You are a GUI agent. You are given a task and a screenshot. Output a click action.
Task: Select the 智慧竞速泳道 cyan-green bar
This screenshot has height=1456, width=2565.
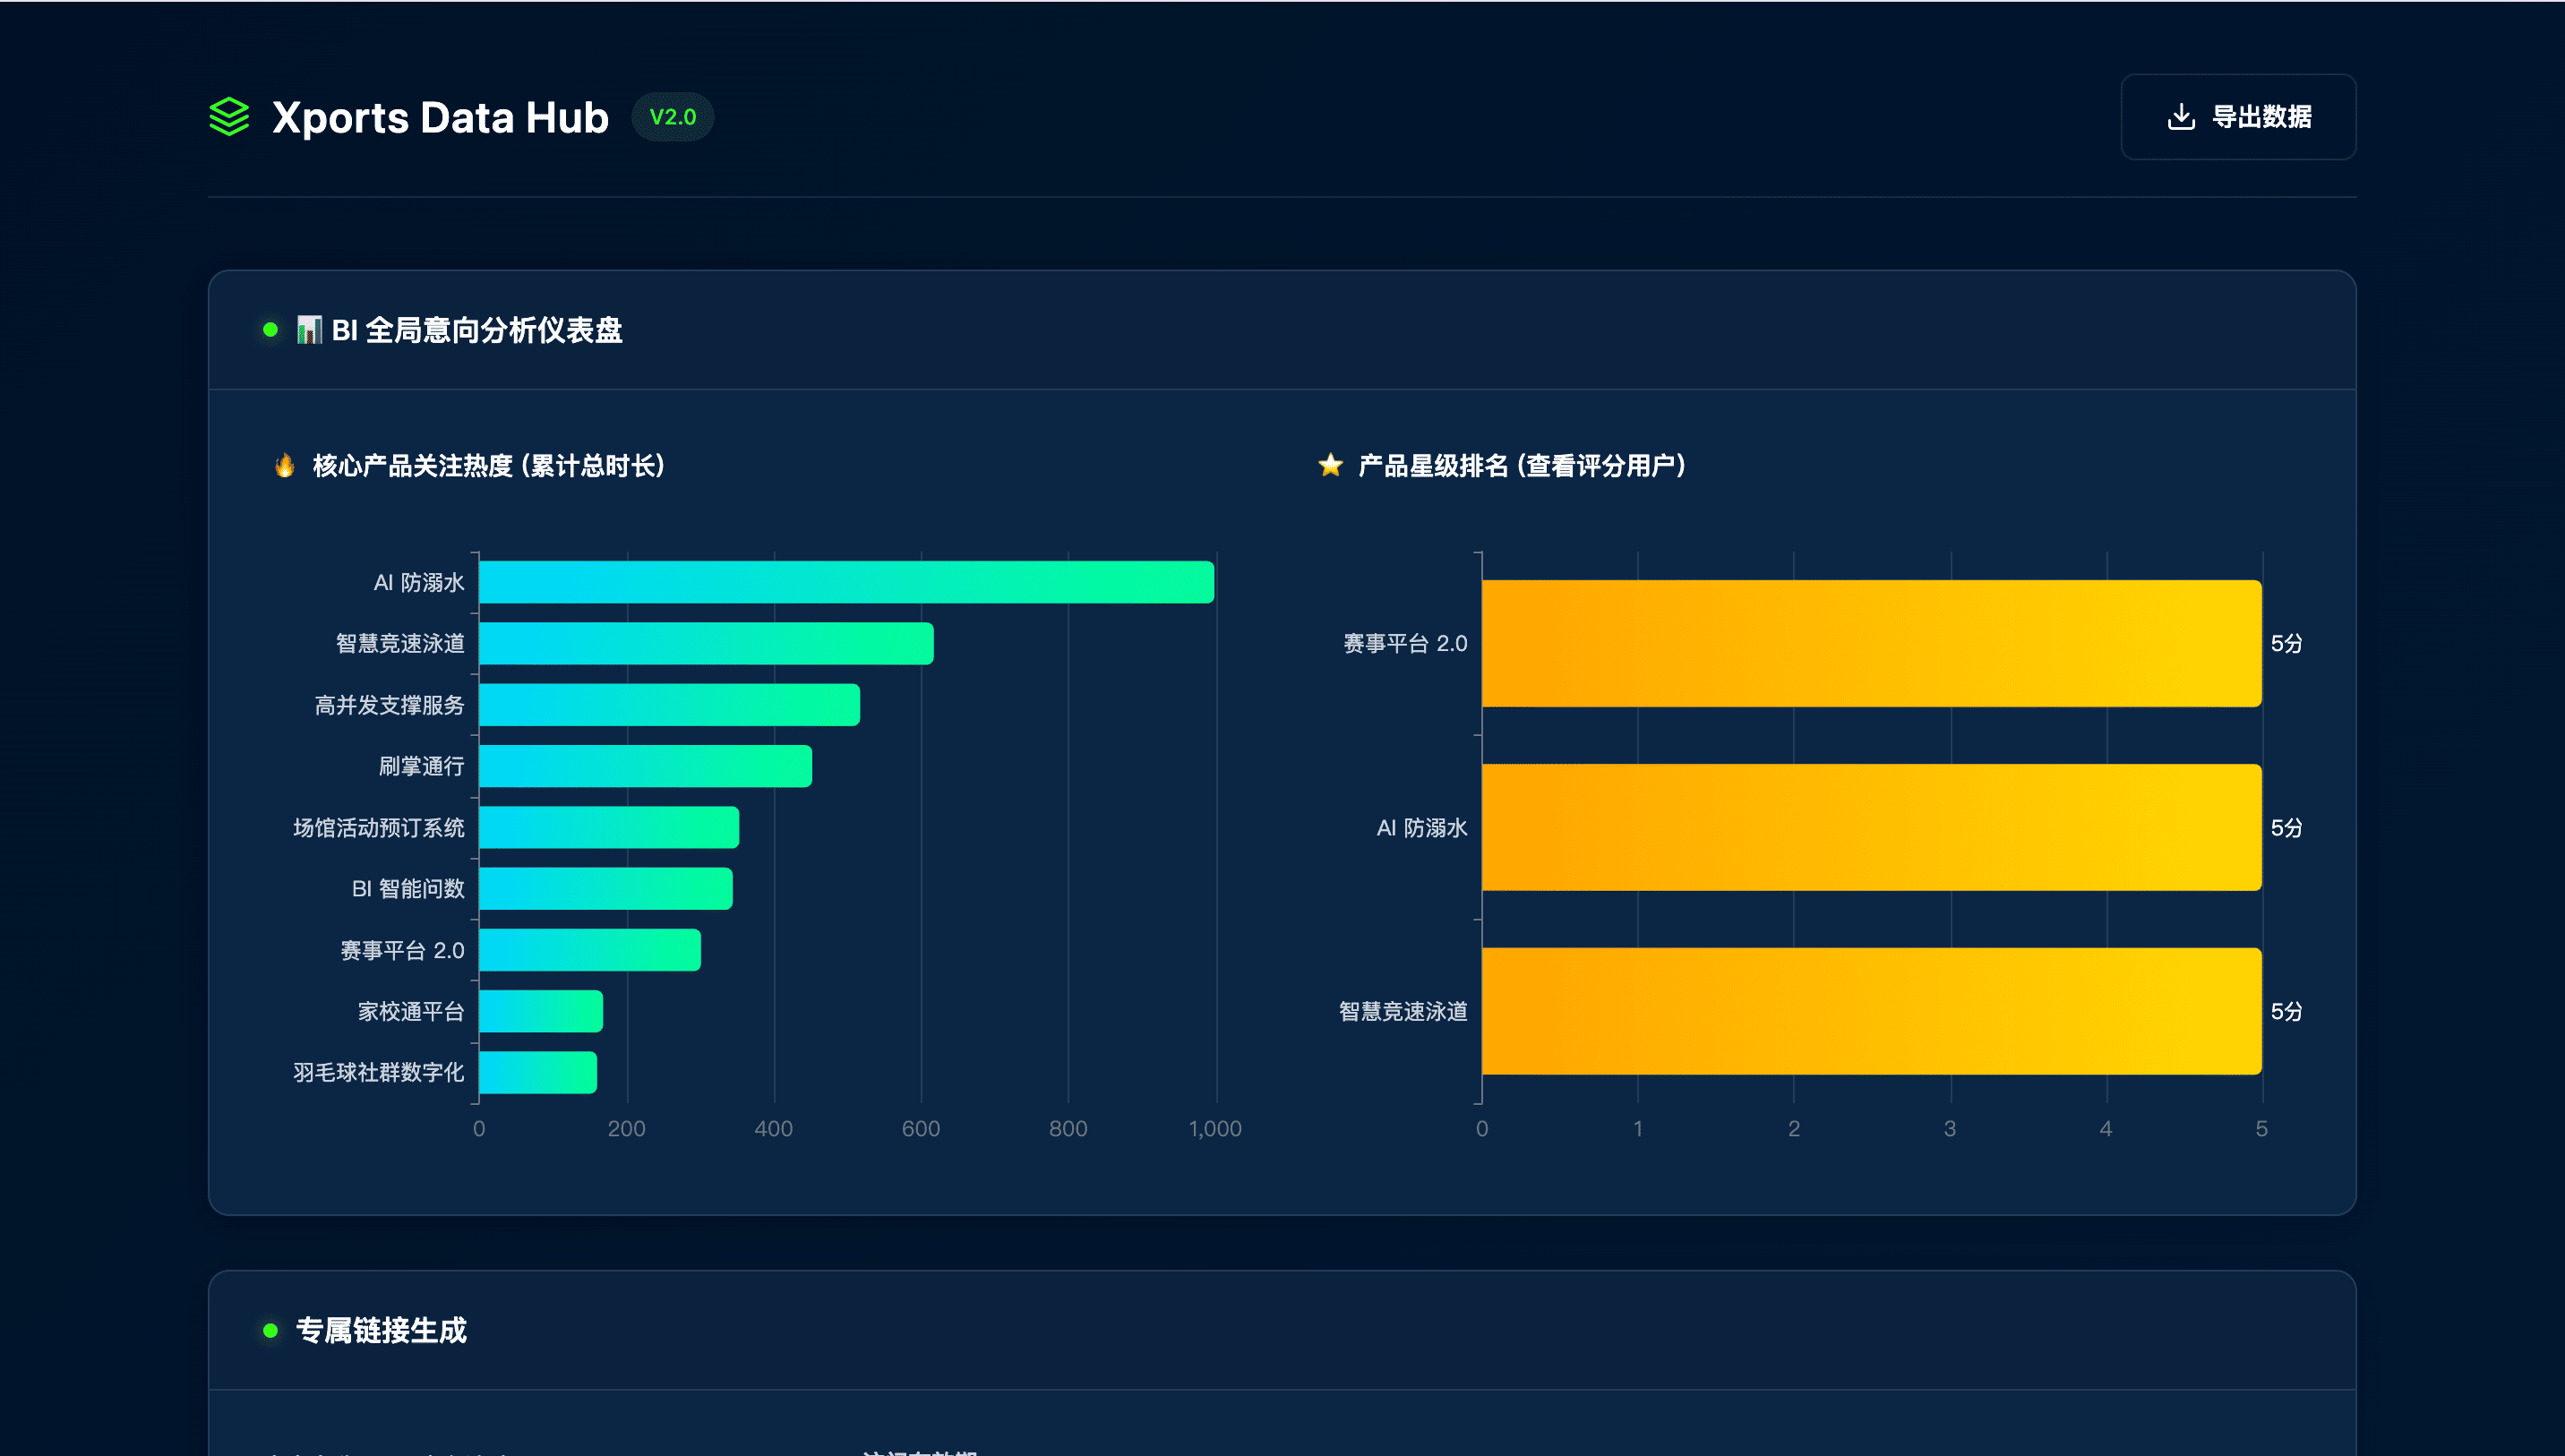click(706, 643)
